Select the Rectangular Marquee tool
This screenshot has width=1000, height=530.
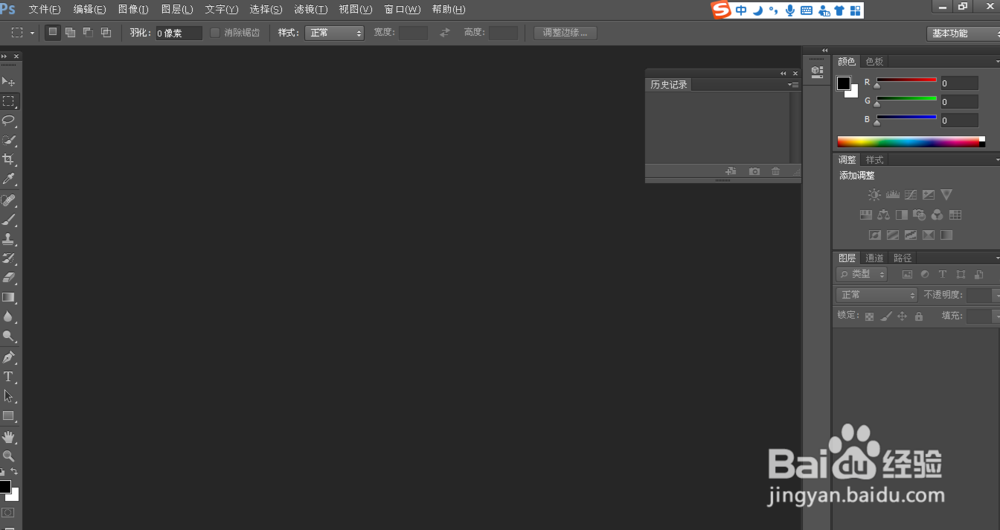click(8, 101)
